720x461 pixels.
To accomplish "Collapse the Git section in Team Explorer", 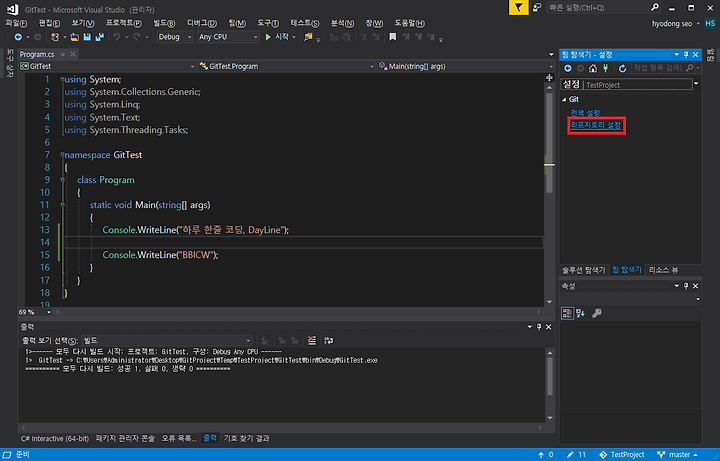I will click(x=564, y=99).
